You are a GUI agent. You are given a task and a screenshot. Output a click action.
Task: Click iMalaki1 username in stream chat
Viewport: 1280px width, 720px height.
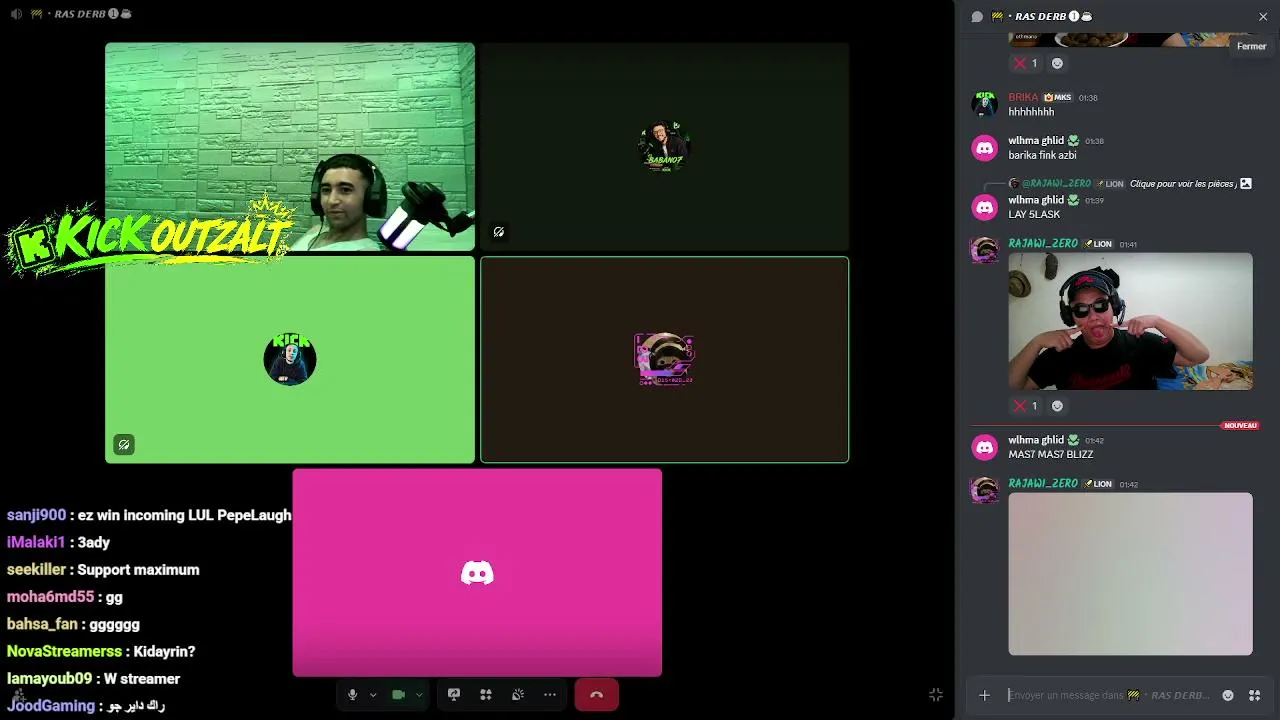pos(36,542)
